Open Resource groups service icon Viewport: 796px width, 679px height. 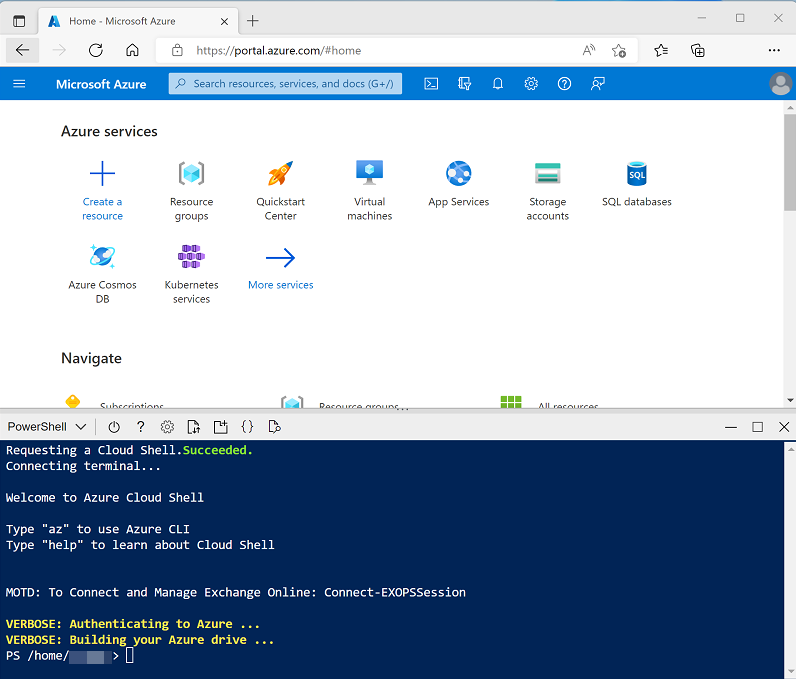coord(191,174)
